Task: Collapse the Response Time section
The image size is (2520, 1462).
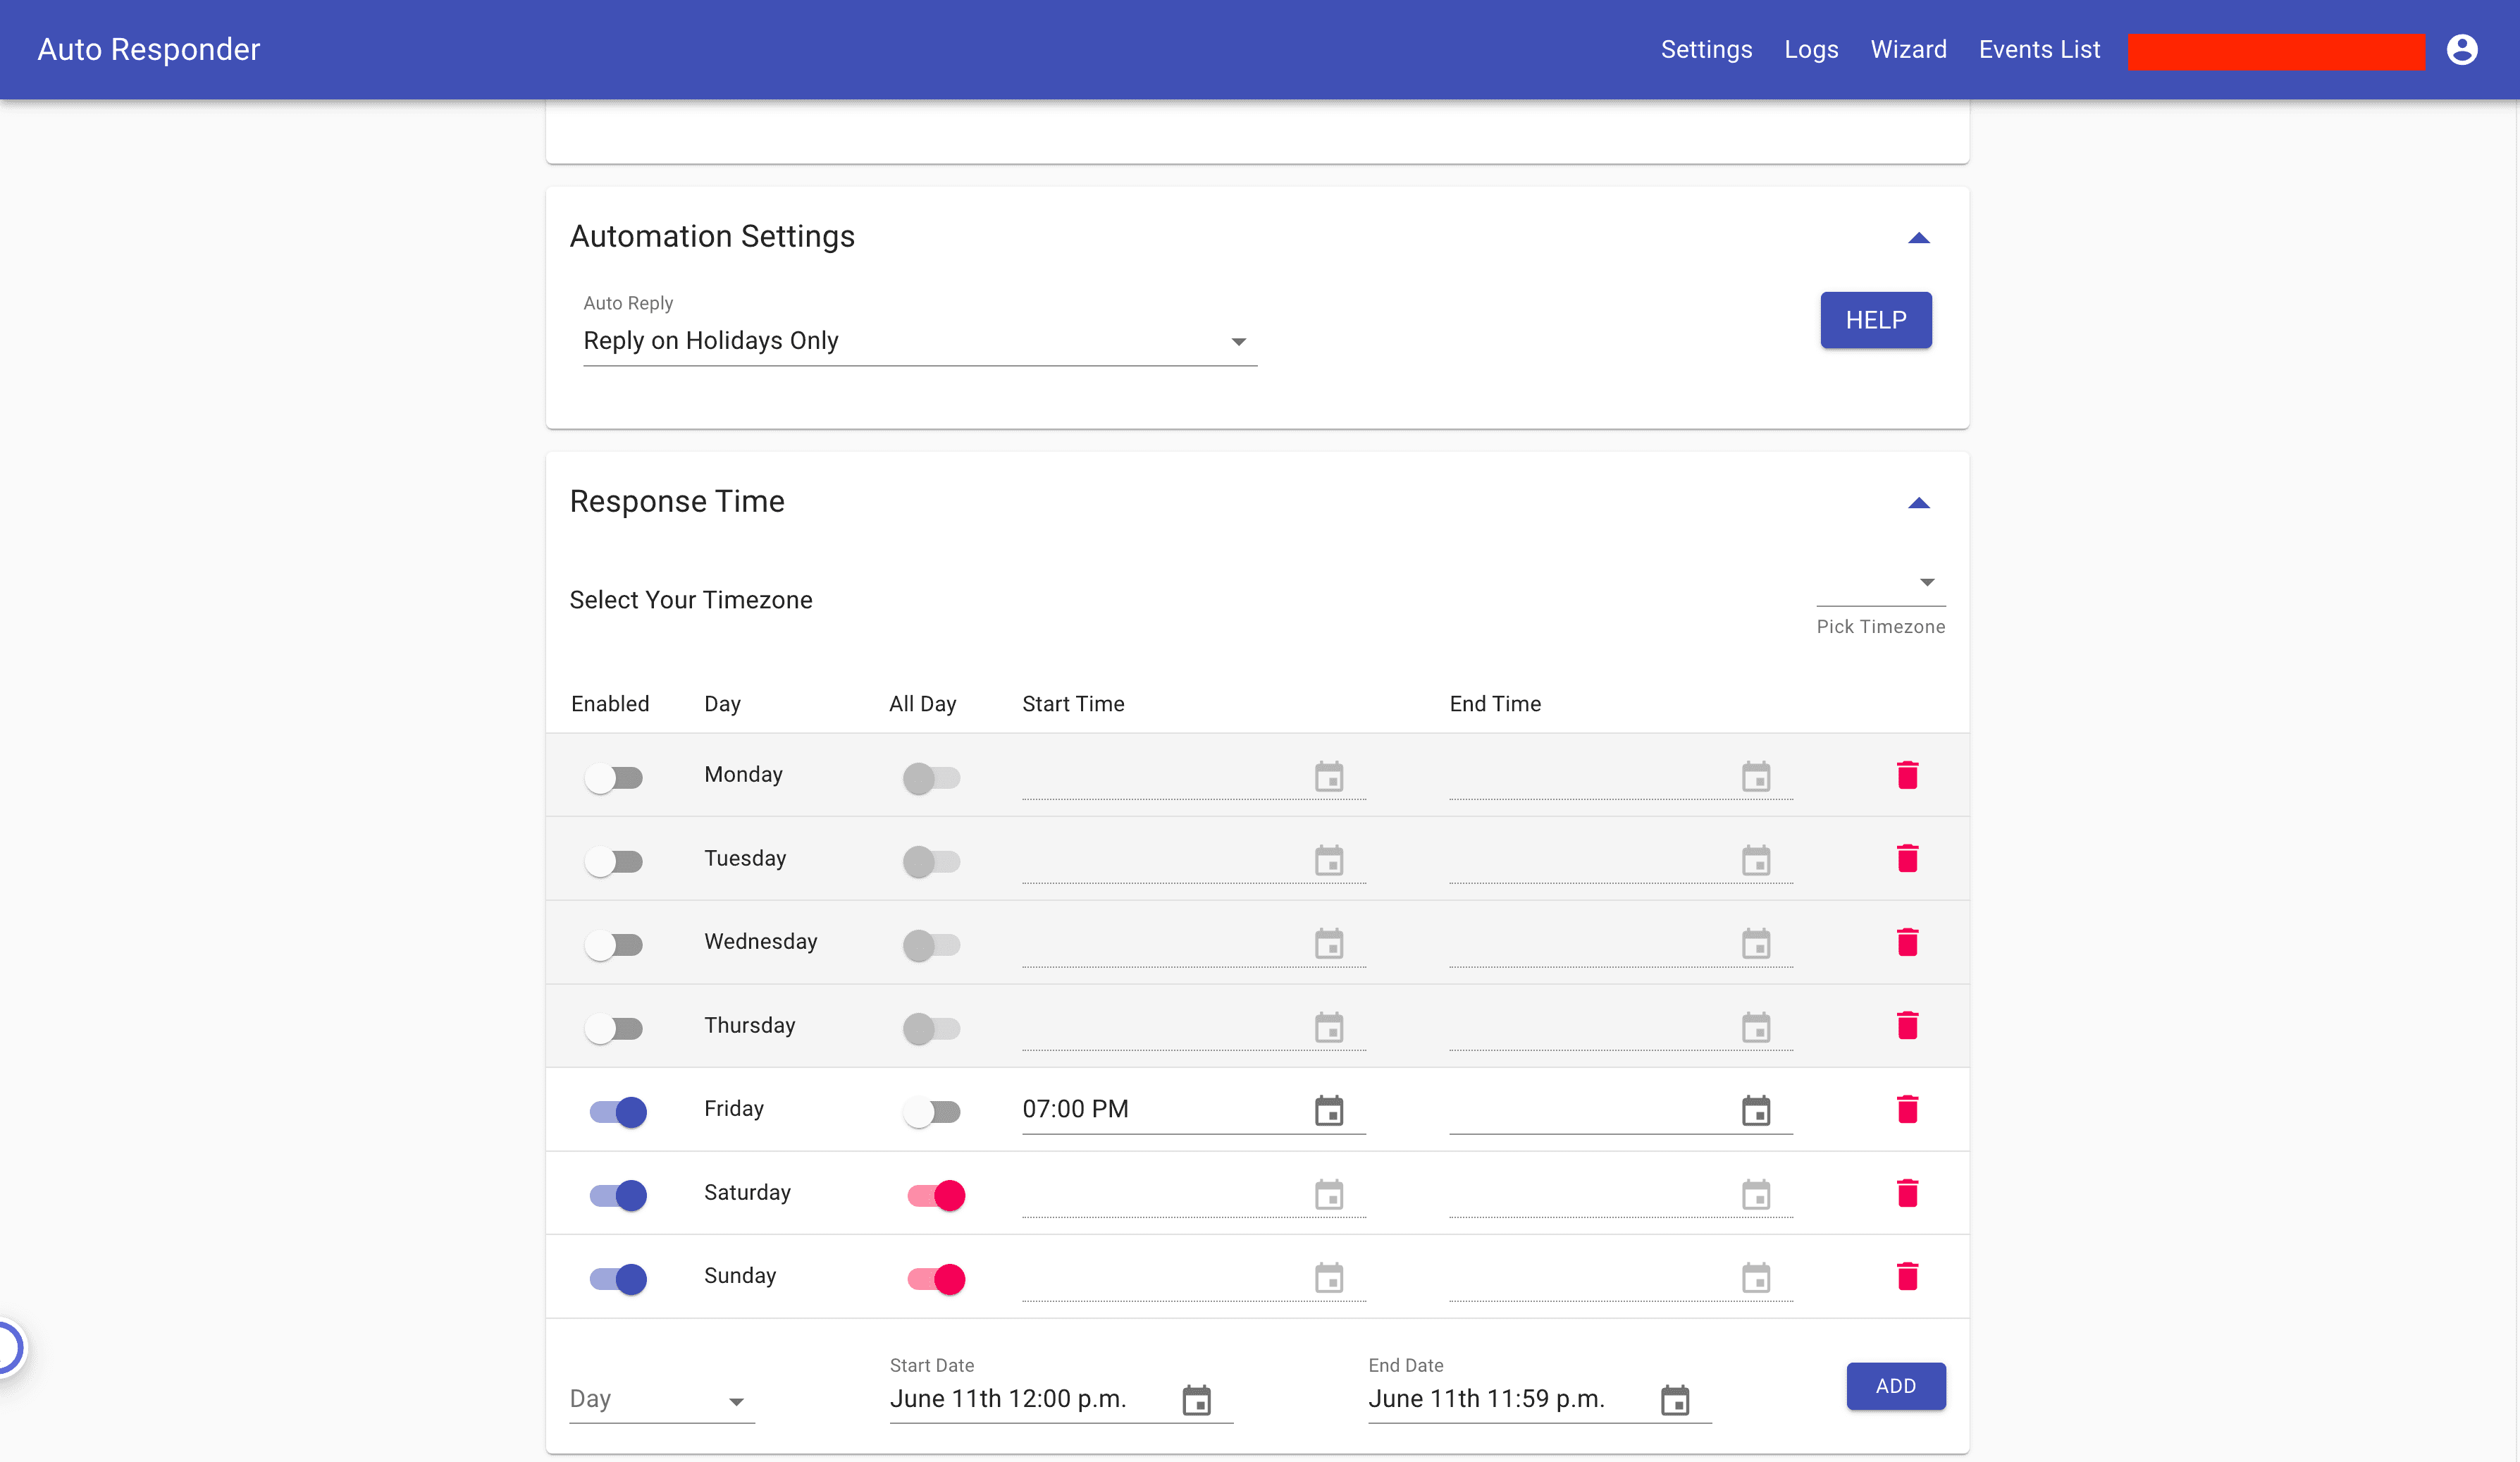Action: pyautogui.click(x=1918, y=503)
